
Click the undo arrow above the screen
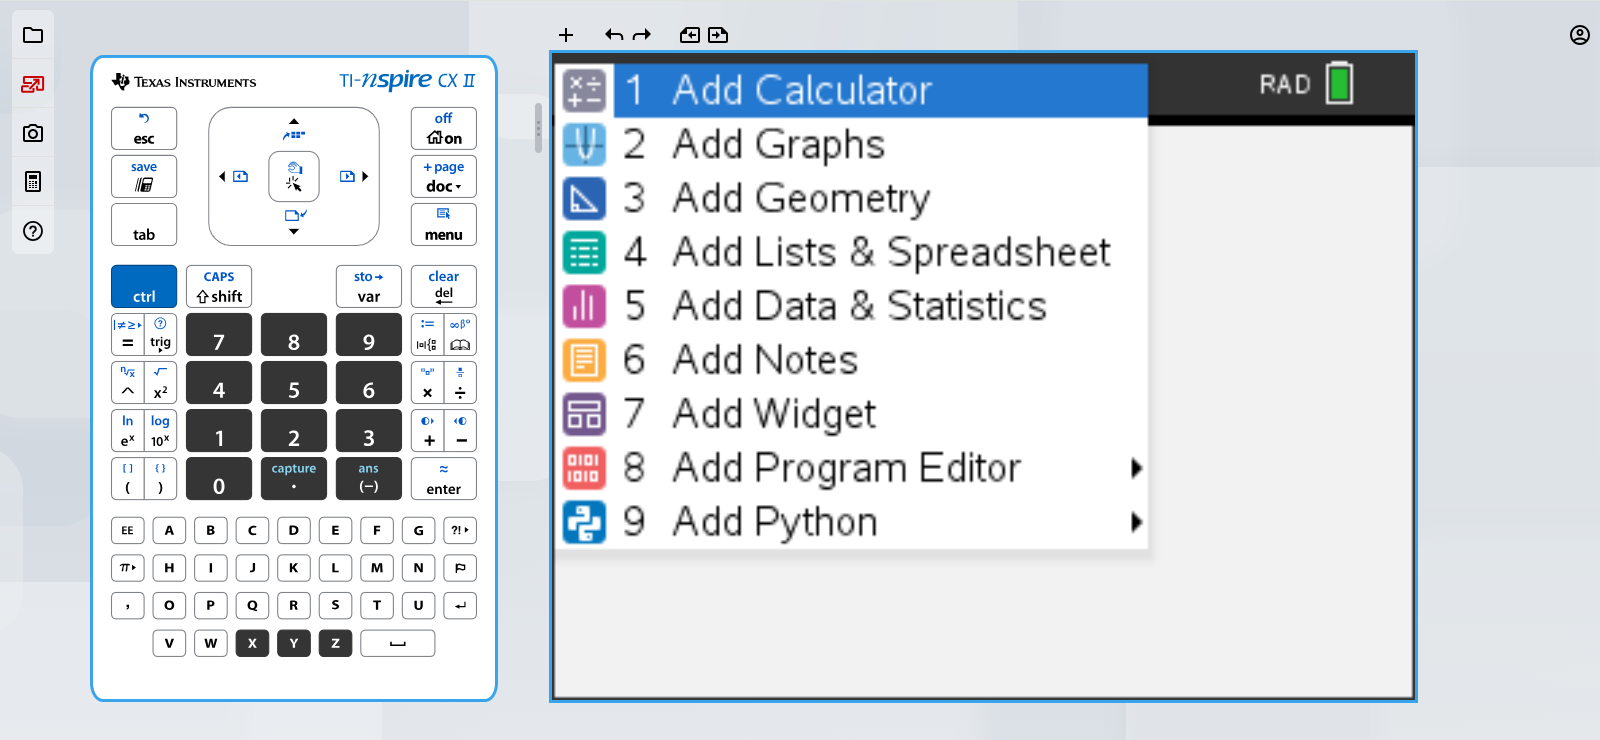click(x=613, y=35)
